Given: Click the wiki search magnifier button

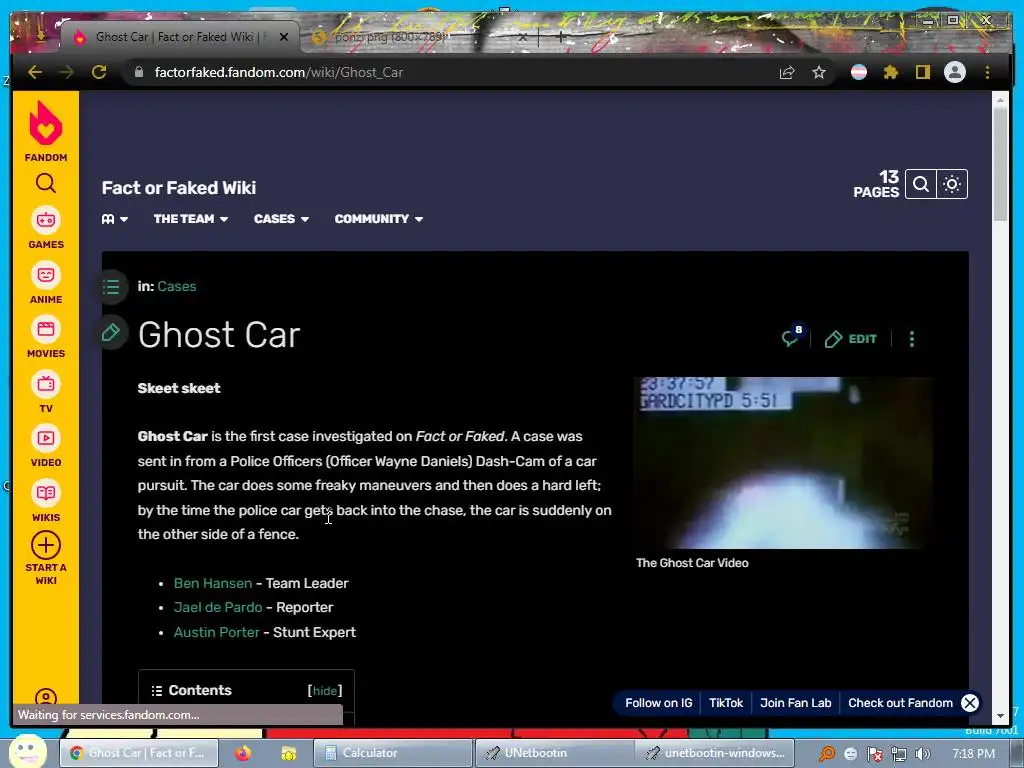Looking at the screenshot, I should click(921, 185).
